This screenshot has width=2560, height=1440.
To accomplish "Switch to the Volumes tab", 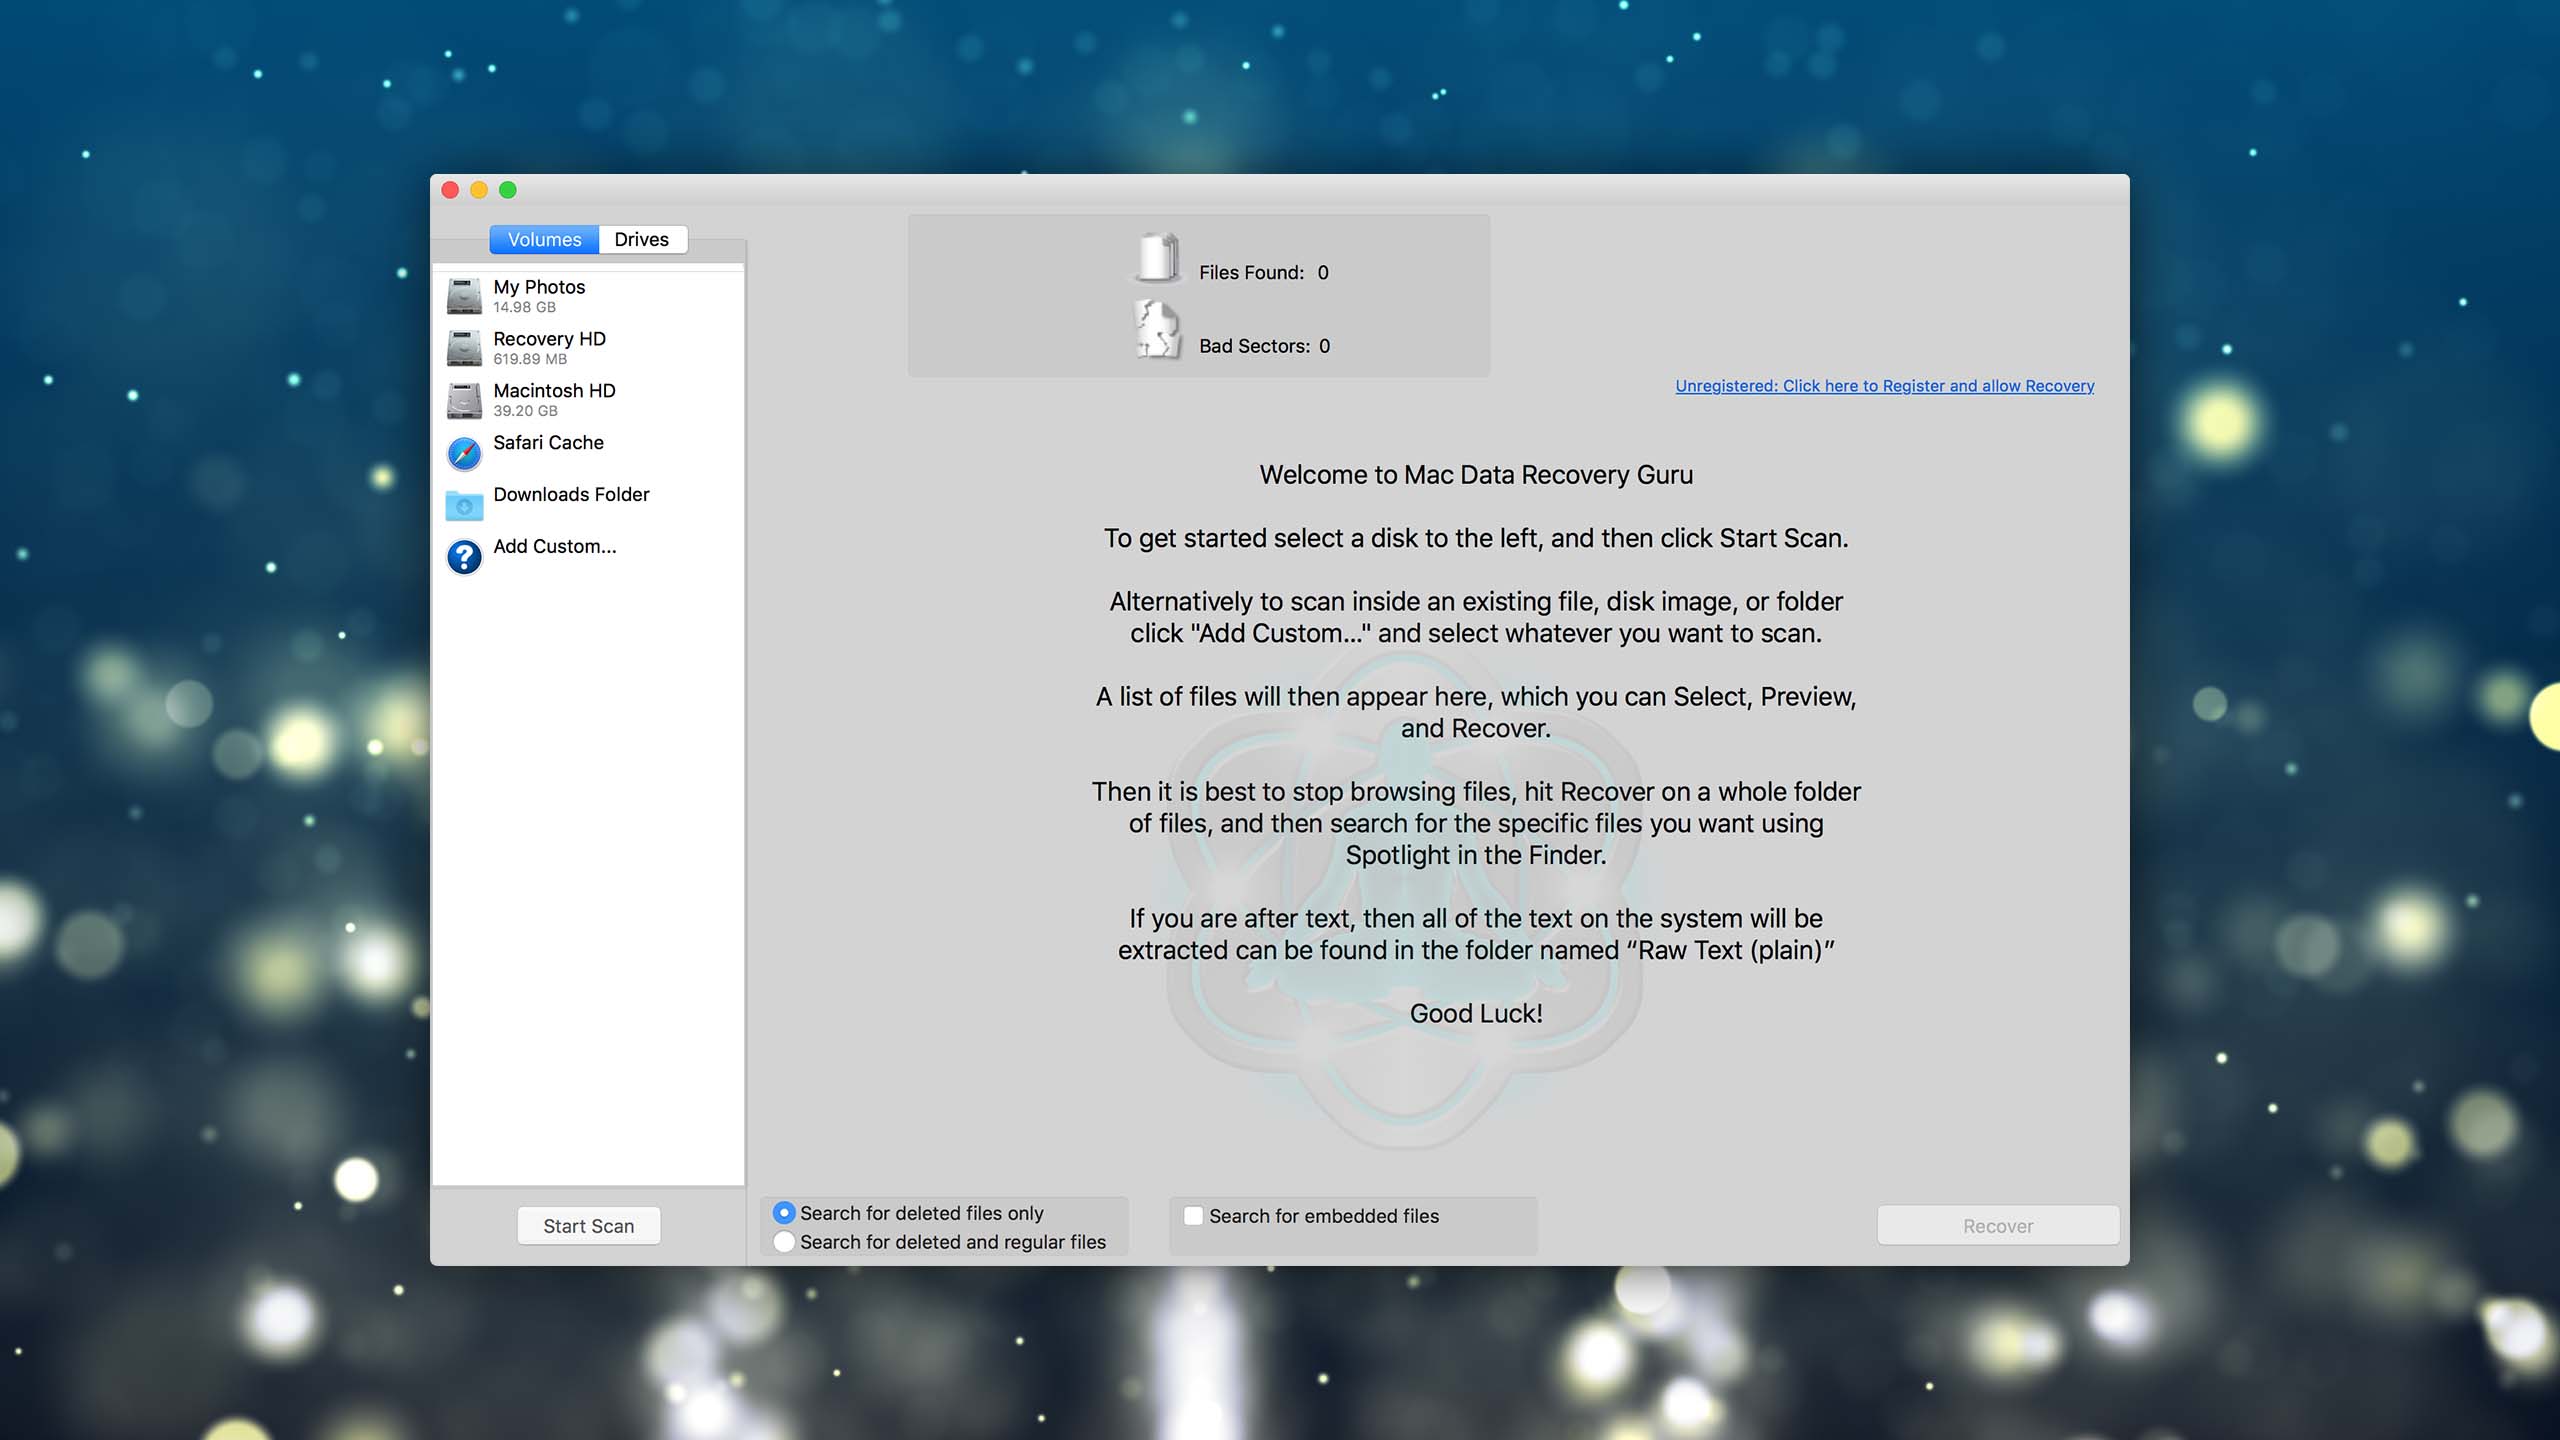I will point(544,240).
